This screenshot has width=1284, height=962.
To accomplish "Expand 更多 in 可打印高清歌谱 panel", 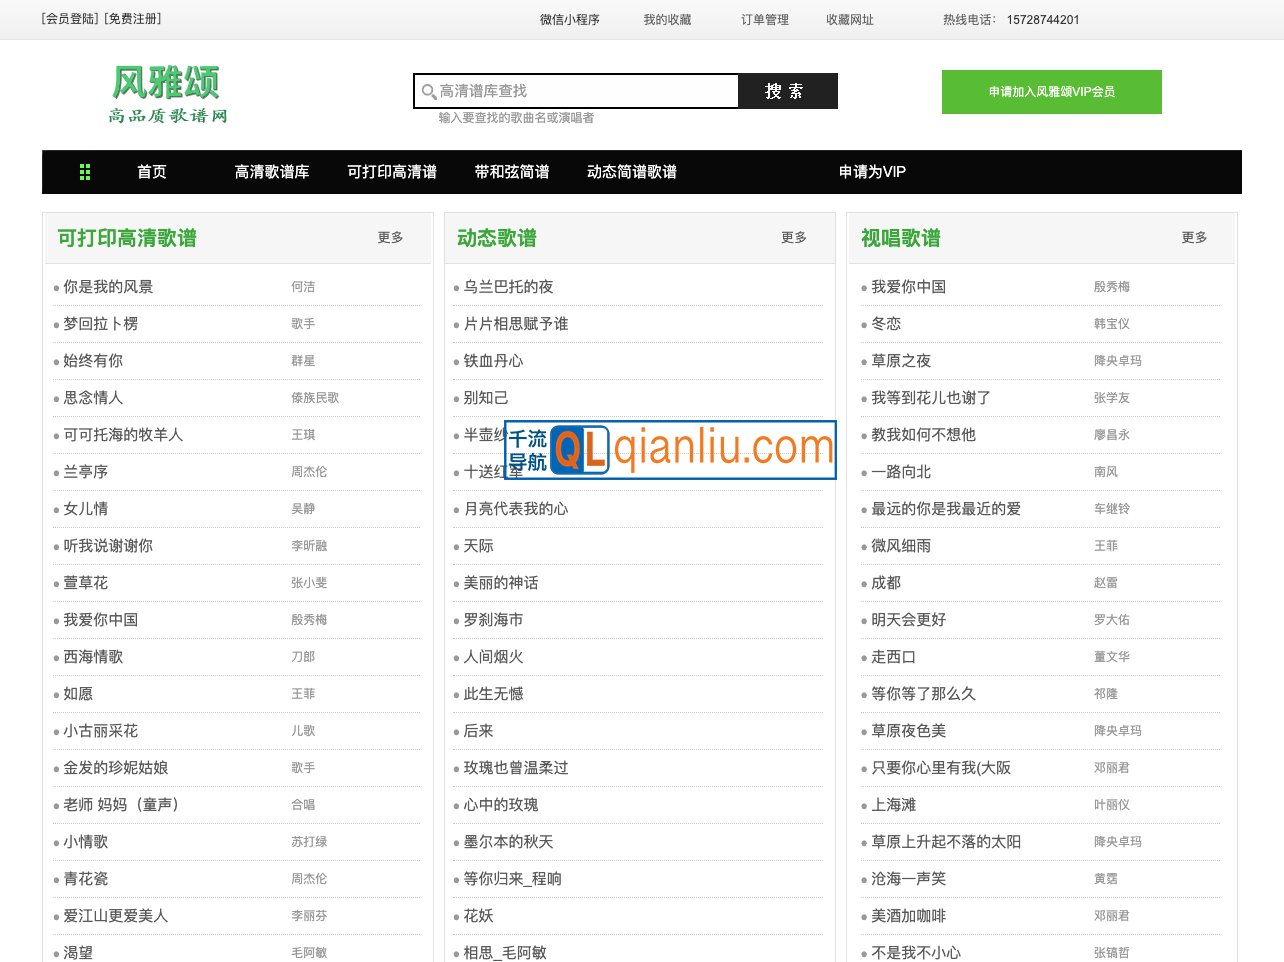I will coord(390,238).
